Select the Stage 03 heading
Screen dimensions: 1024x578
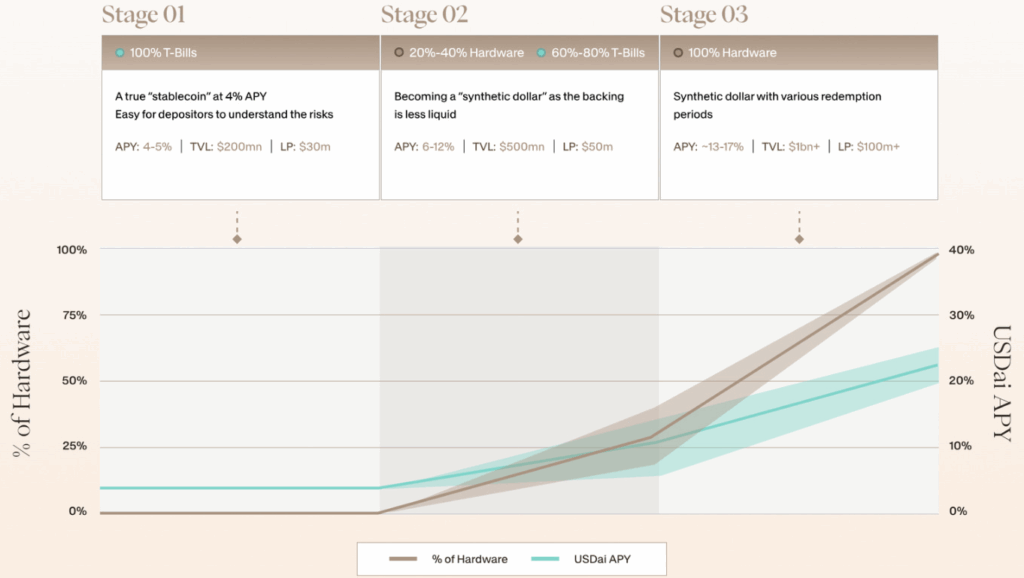coord(704,15)
